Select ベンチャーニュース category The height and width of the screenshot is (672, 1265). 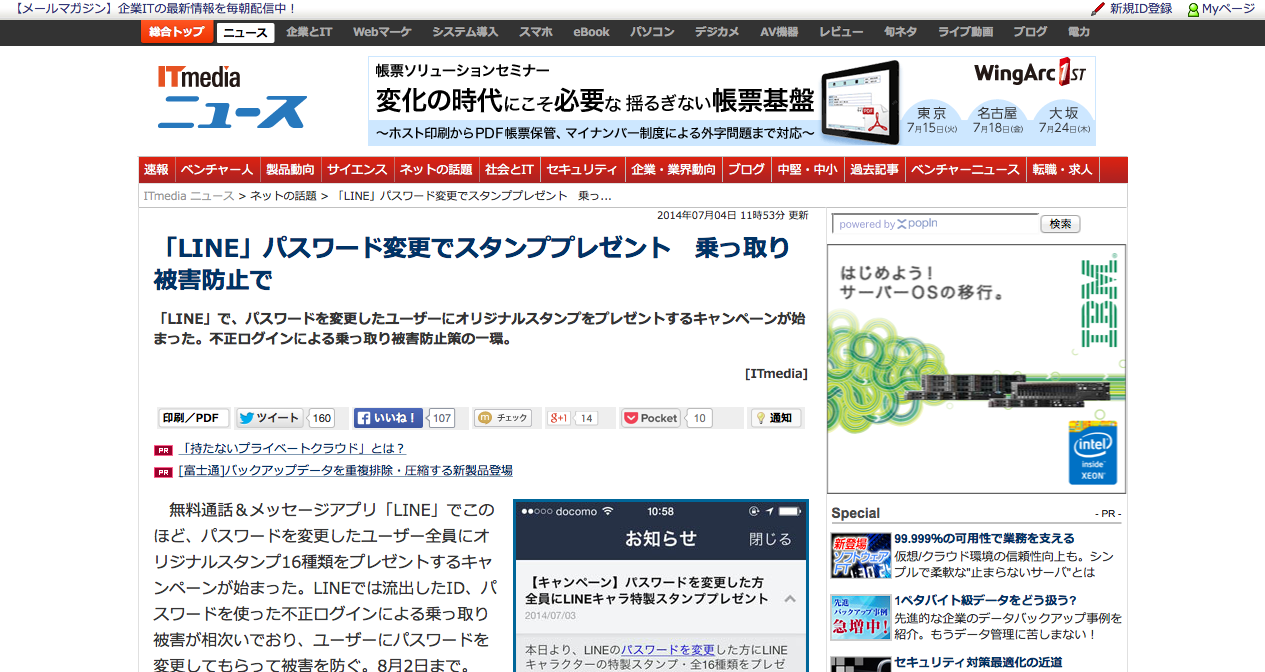tap(965, 170)
